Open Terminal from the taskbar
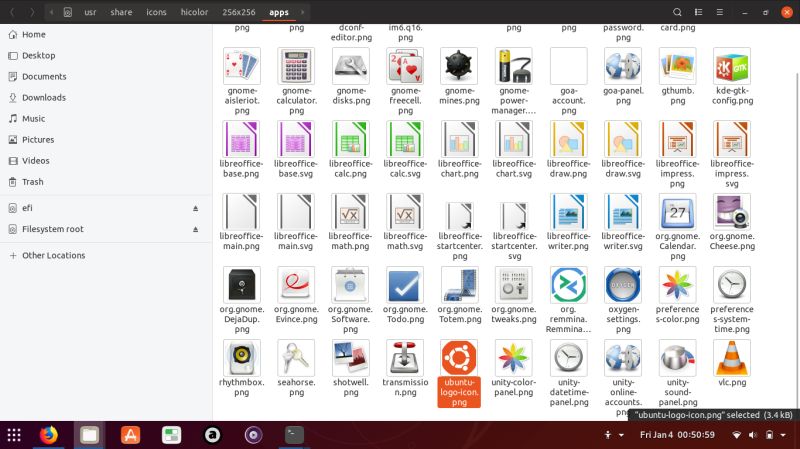800x449 pixels. tap(294, 435)
